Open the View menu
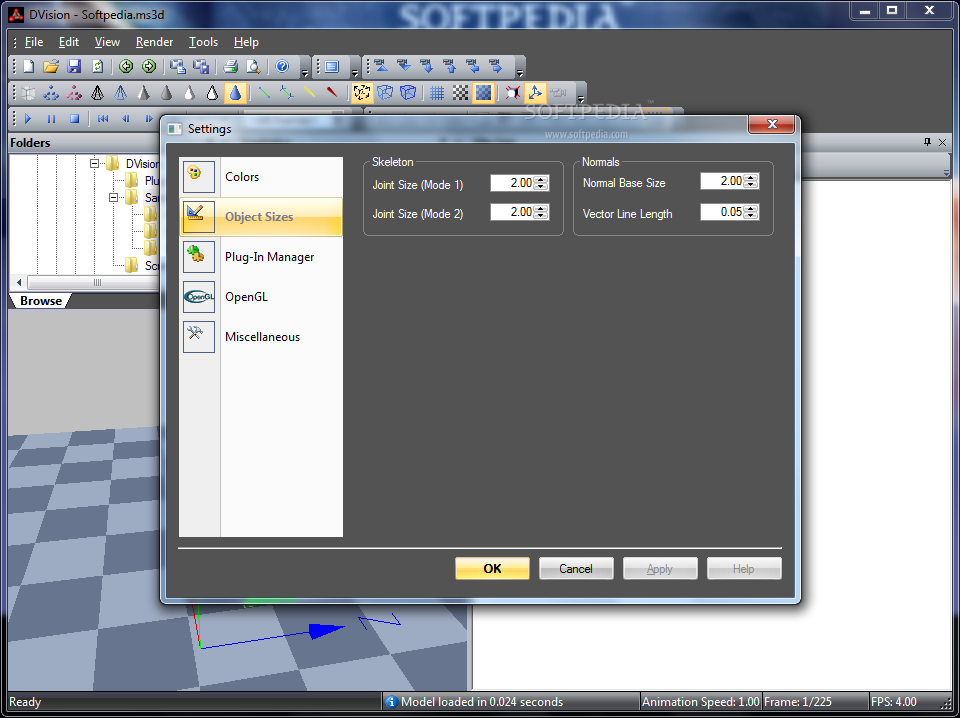This screenshot has height=718, width=960. coord(107,42)
